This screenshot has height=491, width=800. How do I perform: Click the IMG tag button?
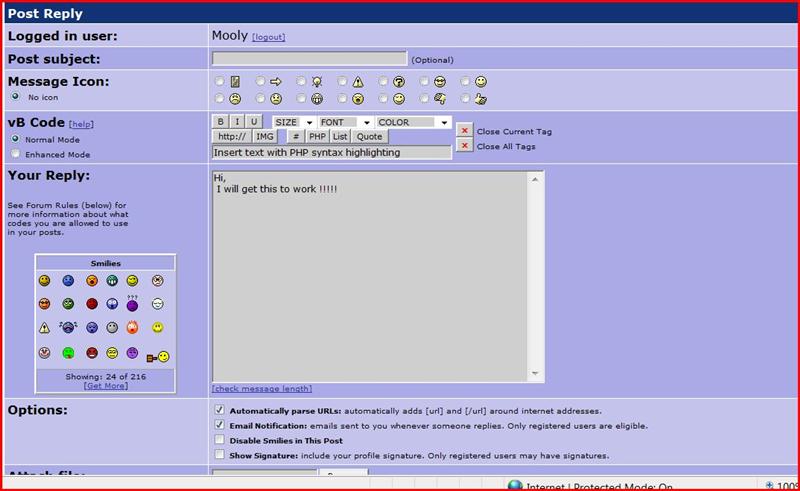[x=265, y=136]
